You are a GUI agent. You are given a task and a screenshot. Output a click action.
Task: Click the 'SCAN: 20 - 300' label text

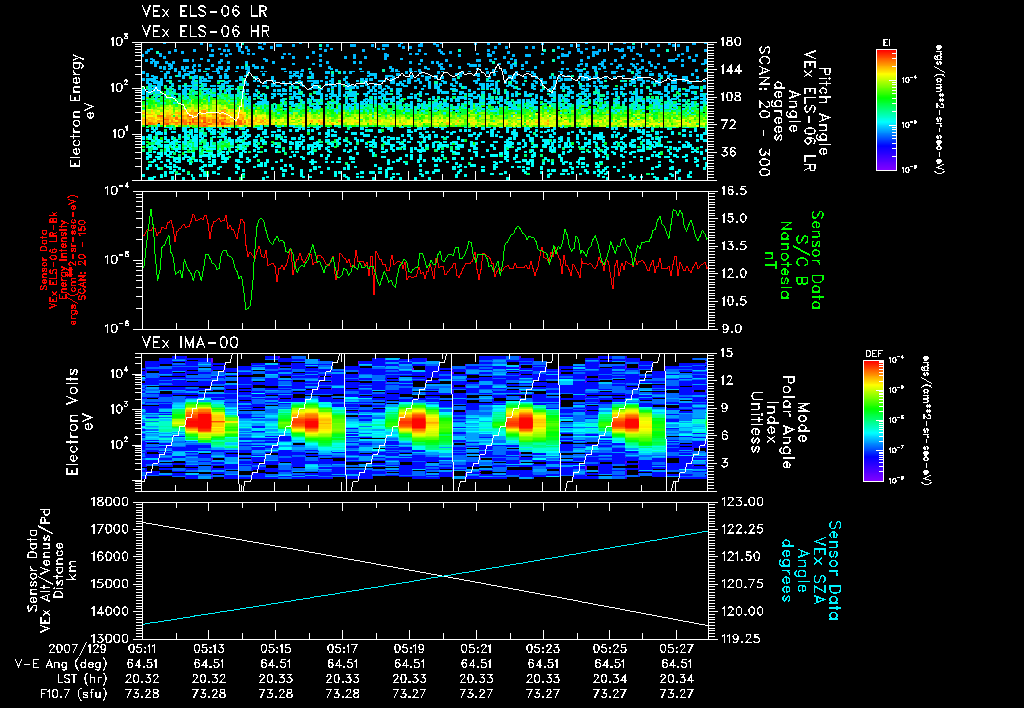tap(764, 111)
